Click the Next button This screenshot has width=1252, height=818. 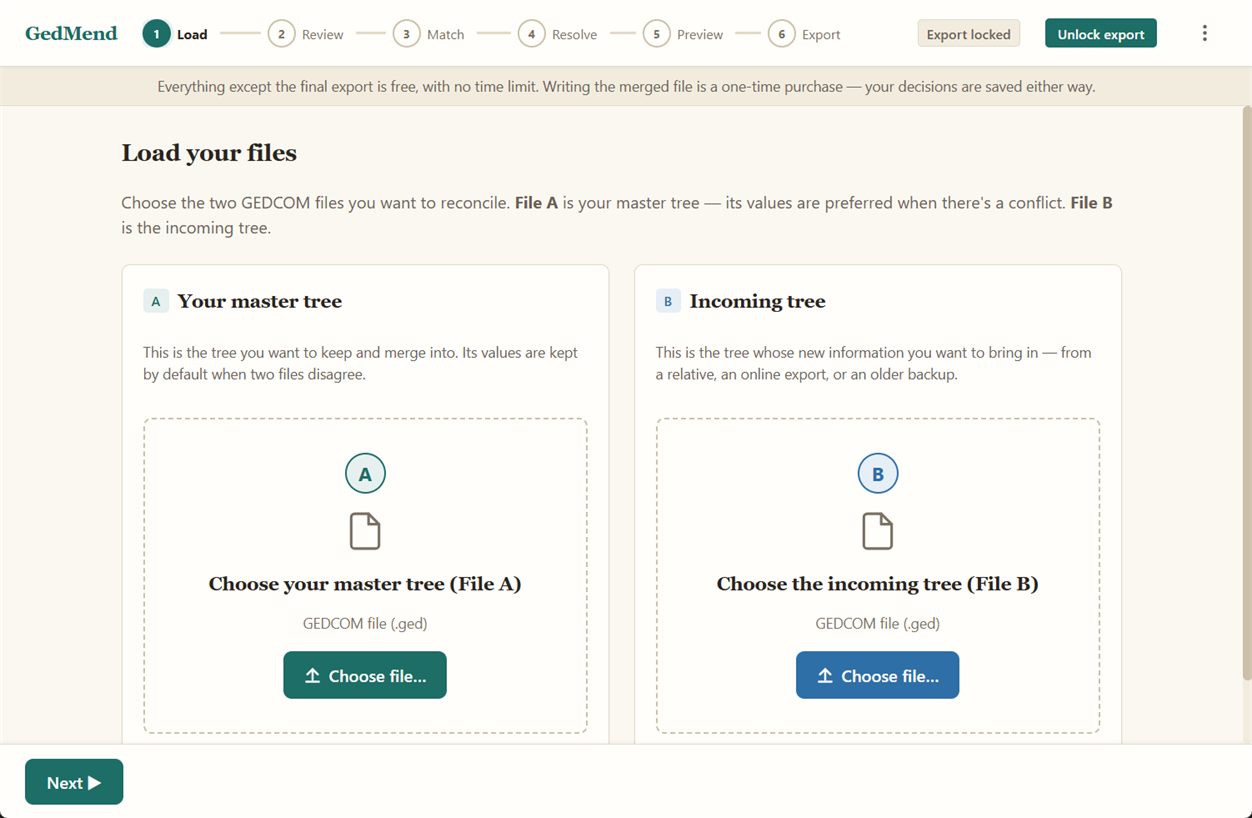pyautogui.click(x=74, y=782)
